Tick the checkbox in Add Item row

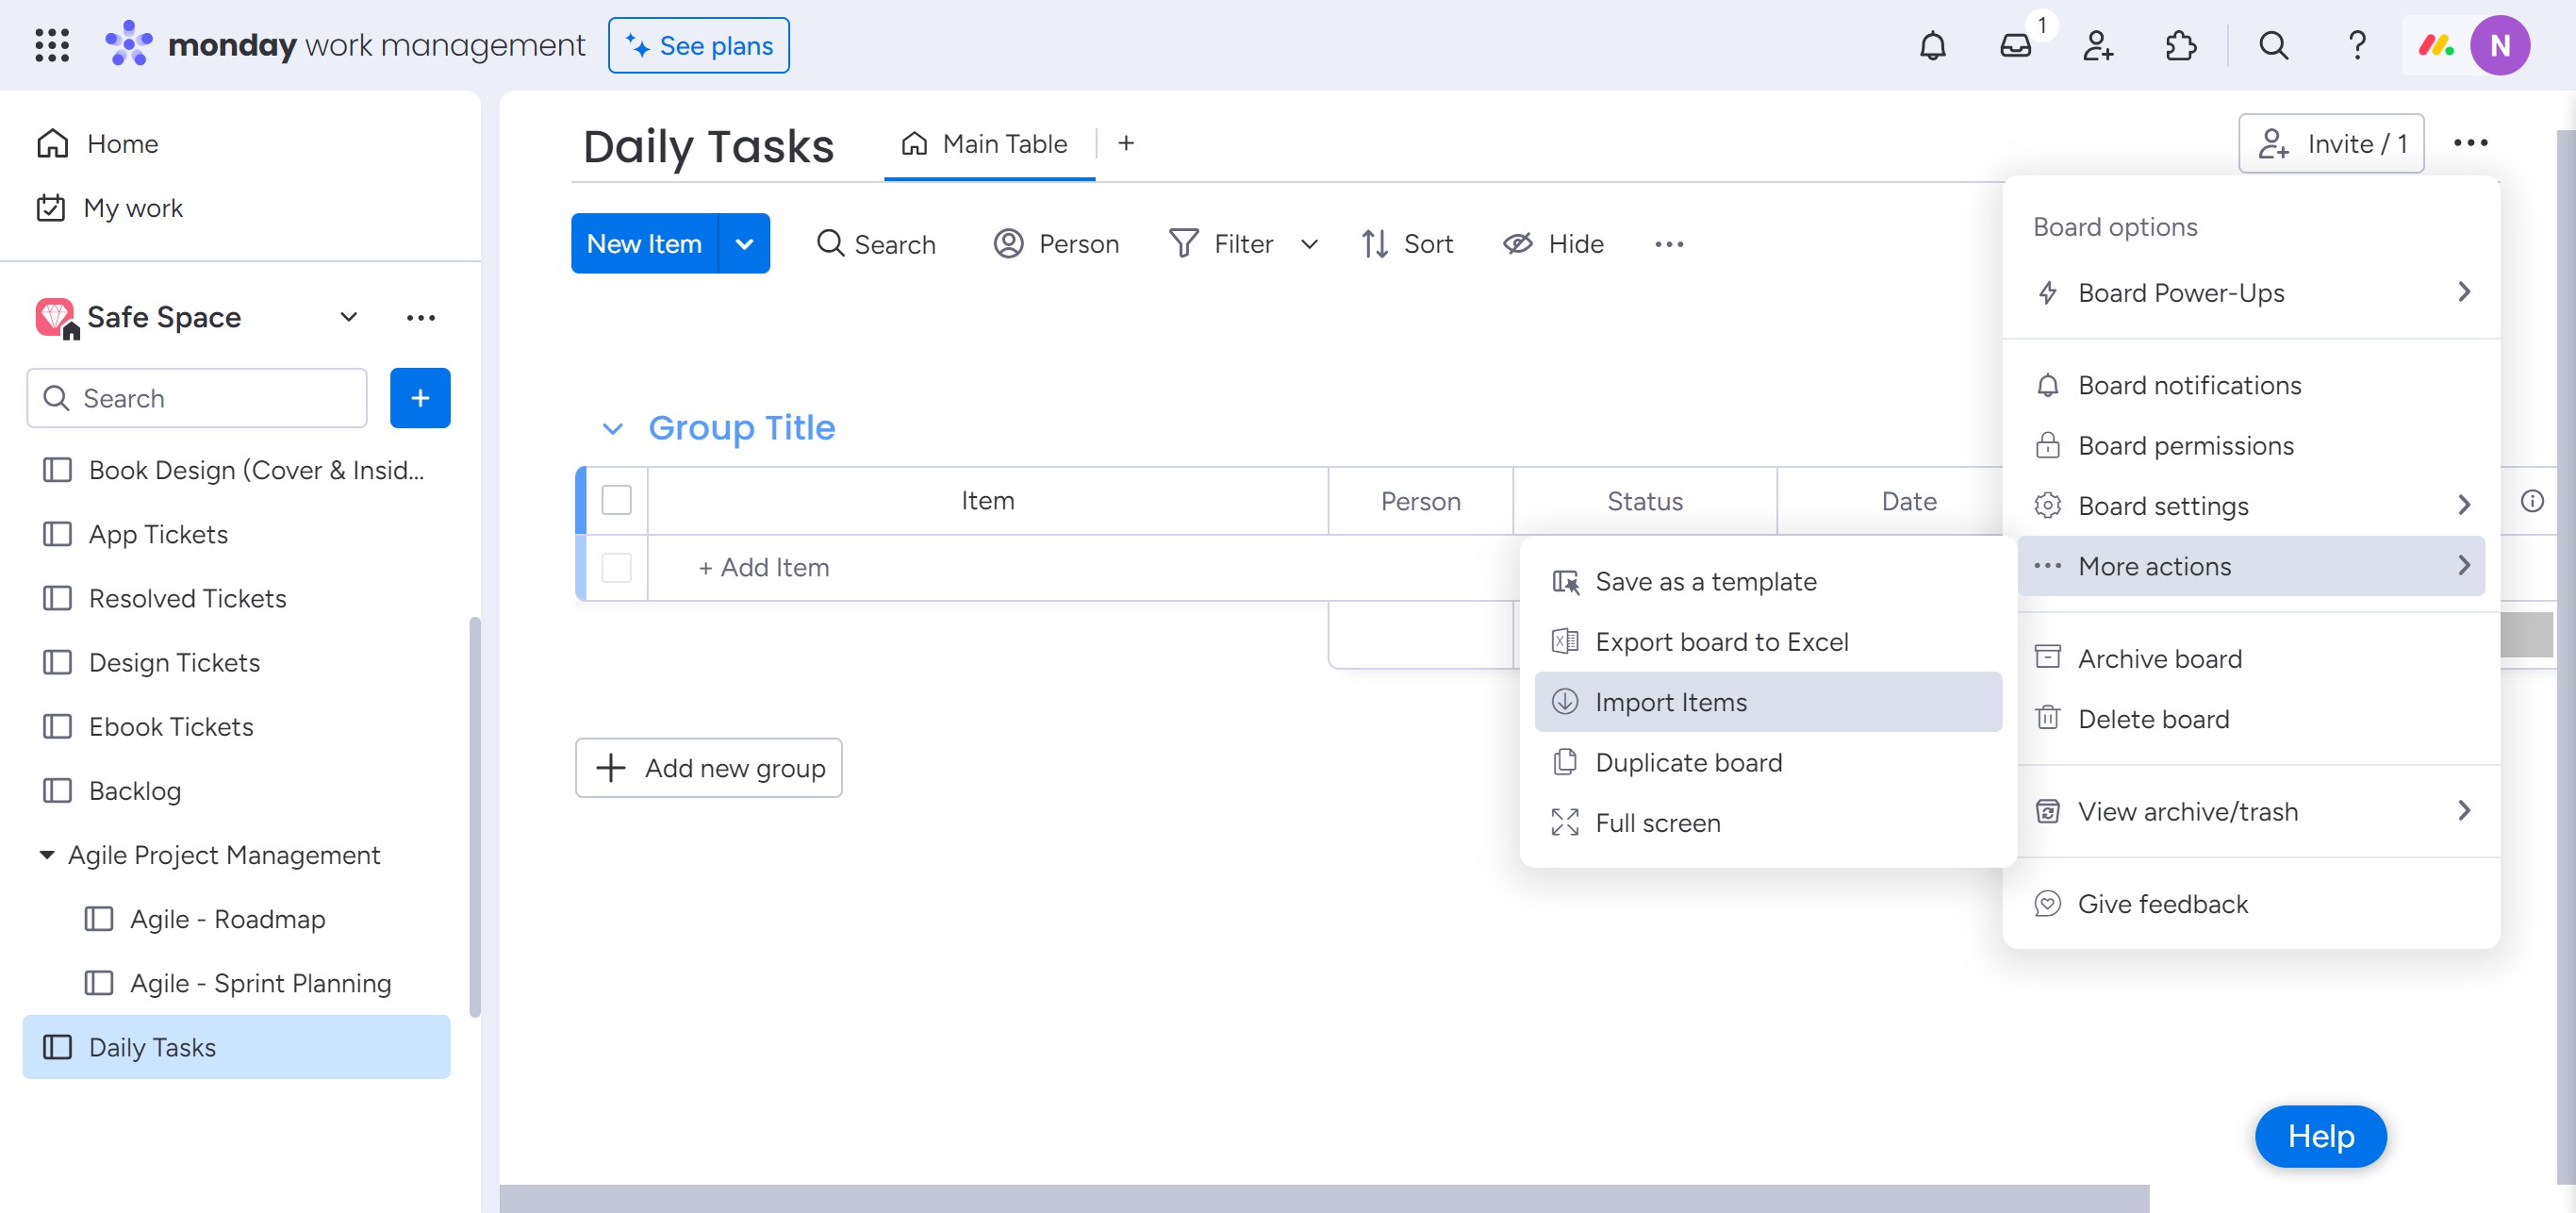[x=616, y=567]
